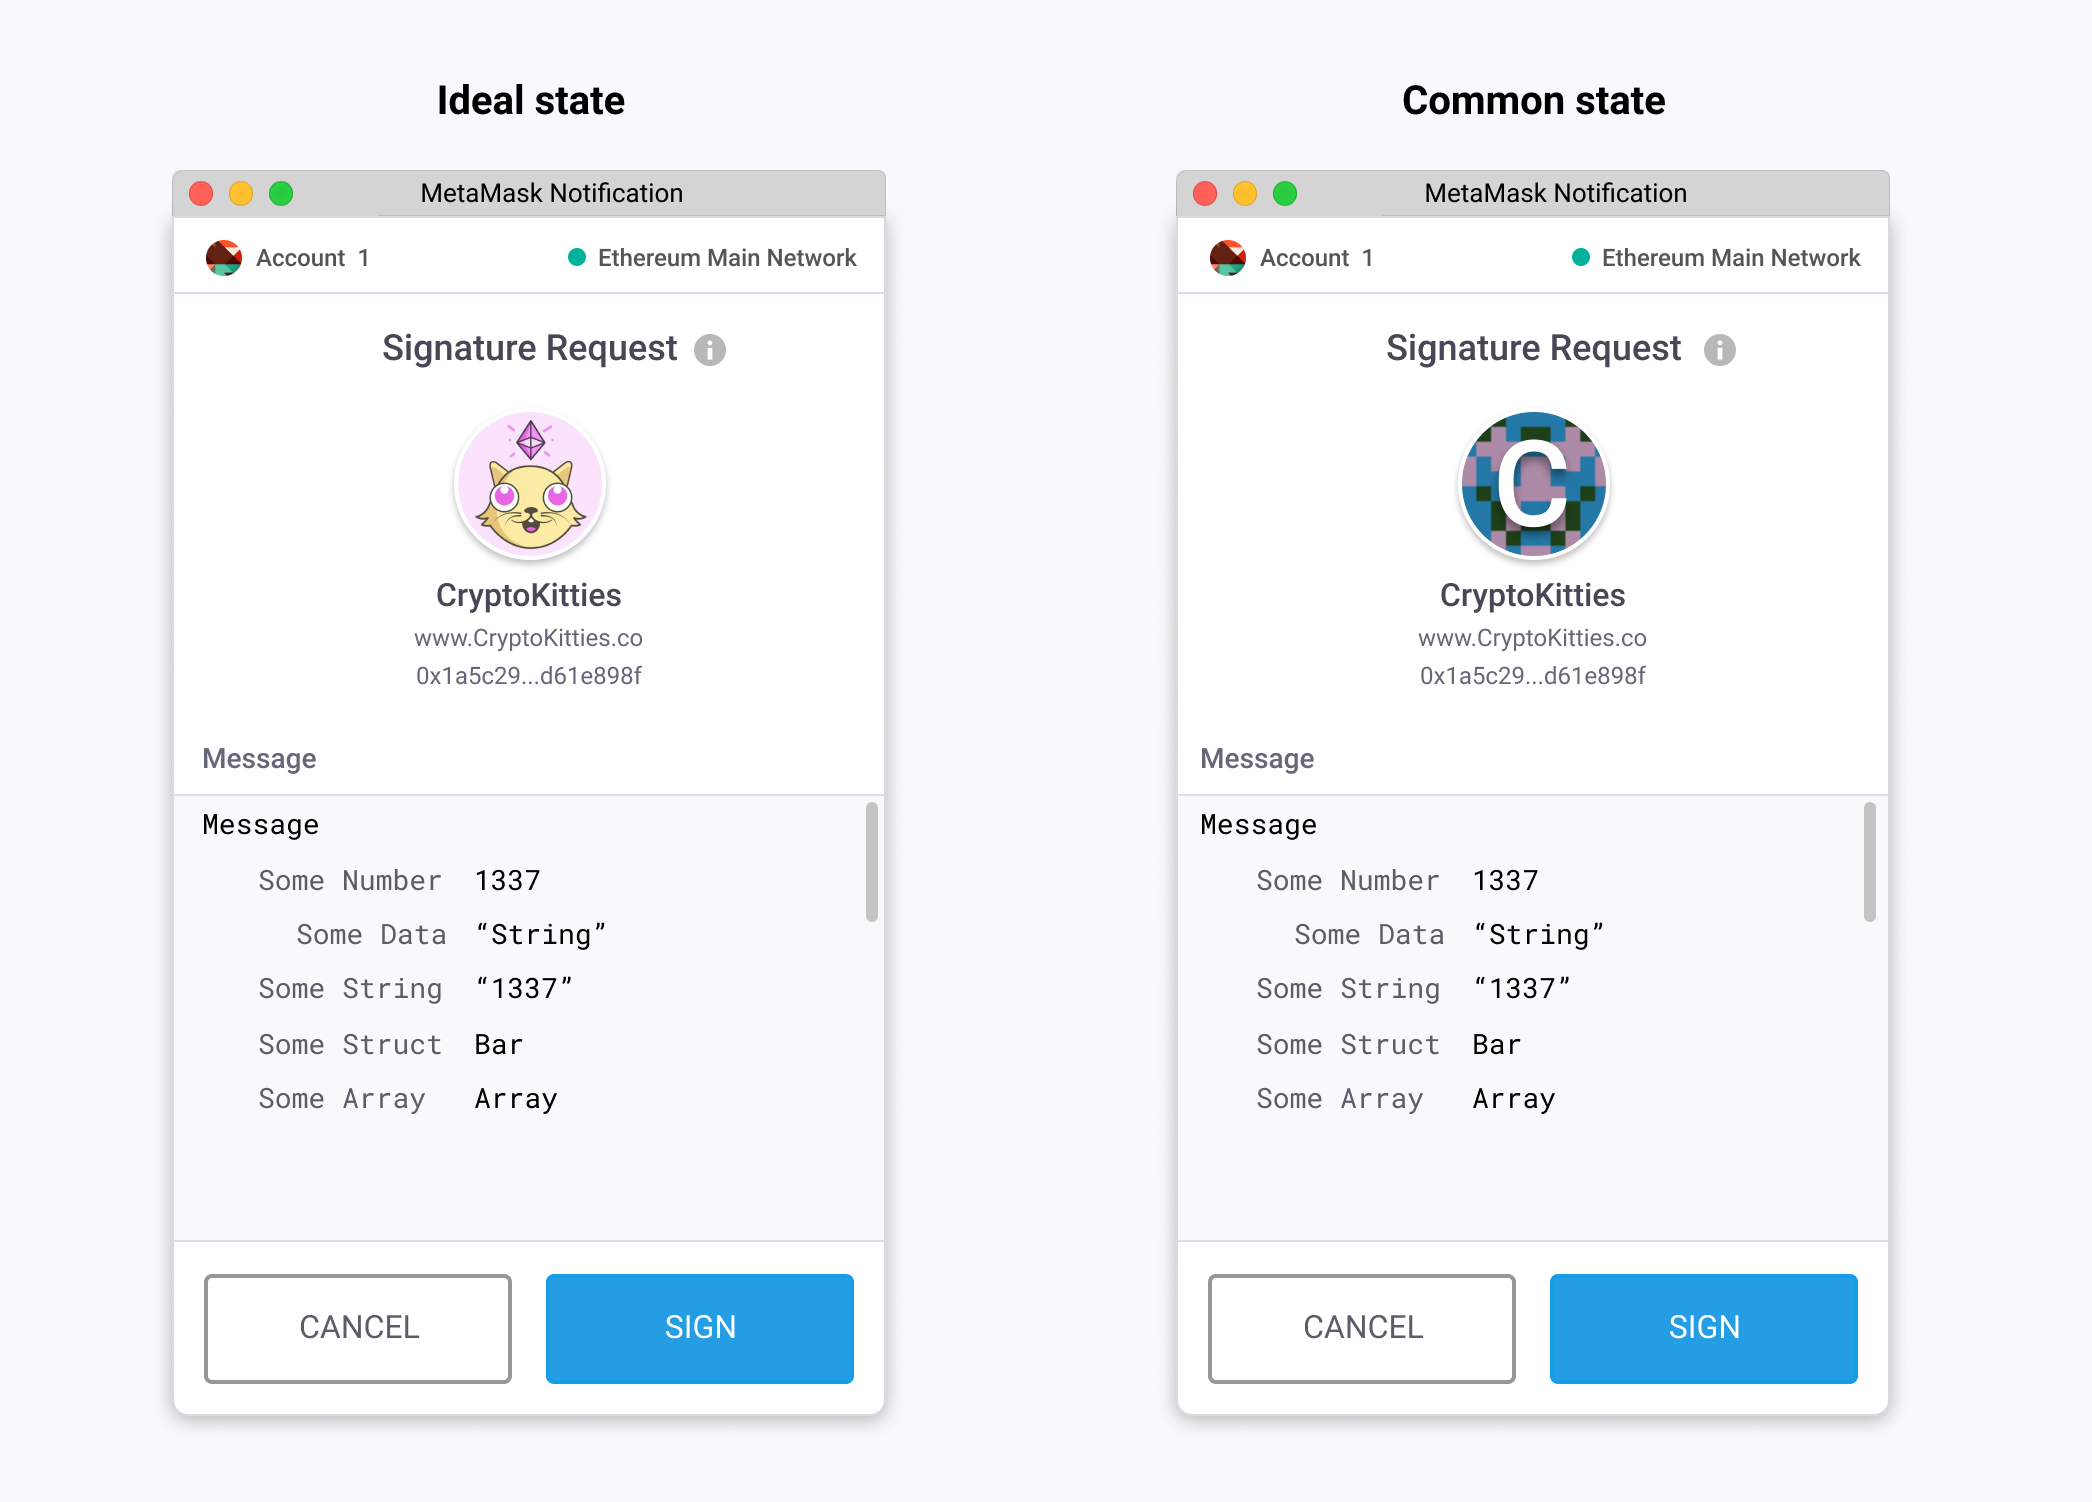This screenshot has height=1502, width=2092.
Task: Click the truncated contract address 0x1a5c29...d61e898f
Action: 530,675
